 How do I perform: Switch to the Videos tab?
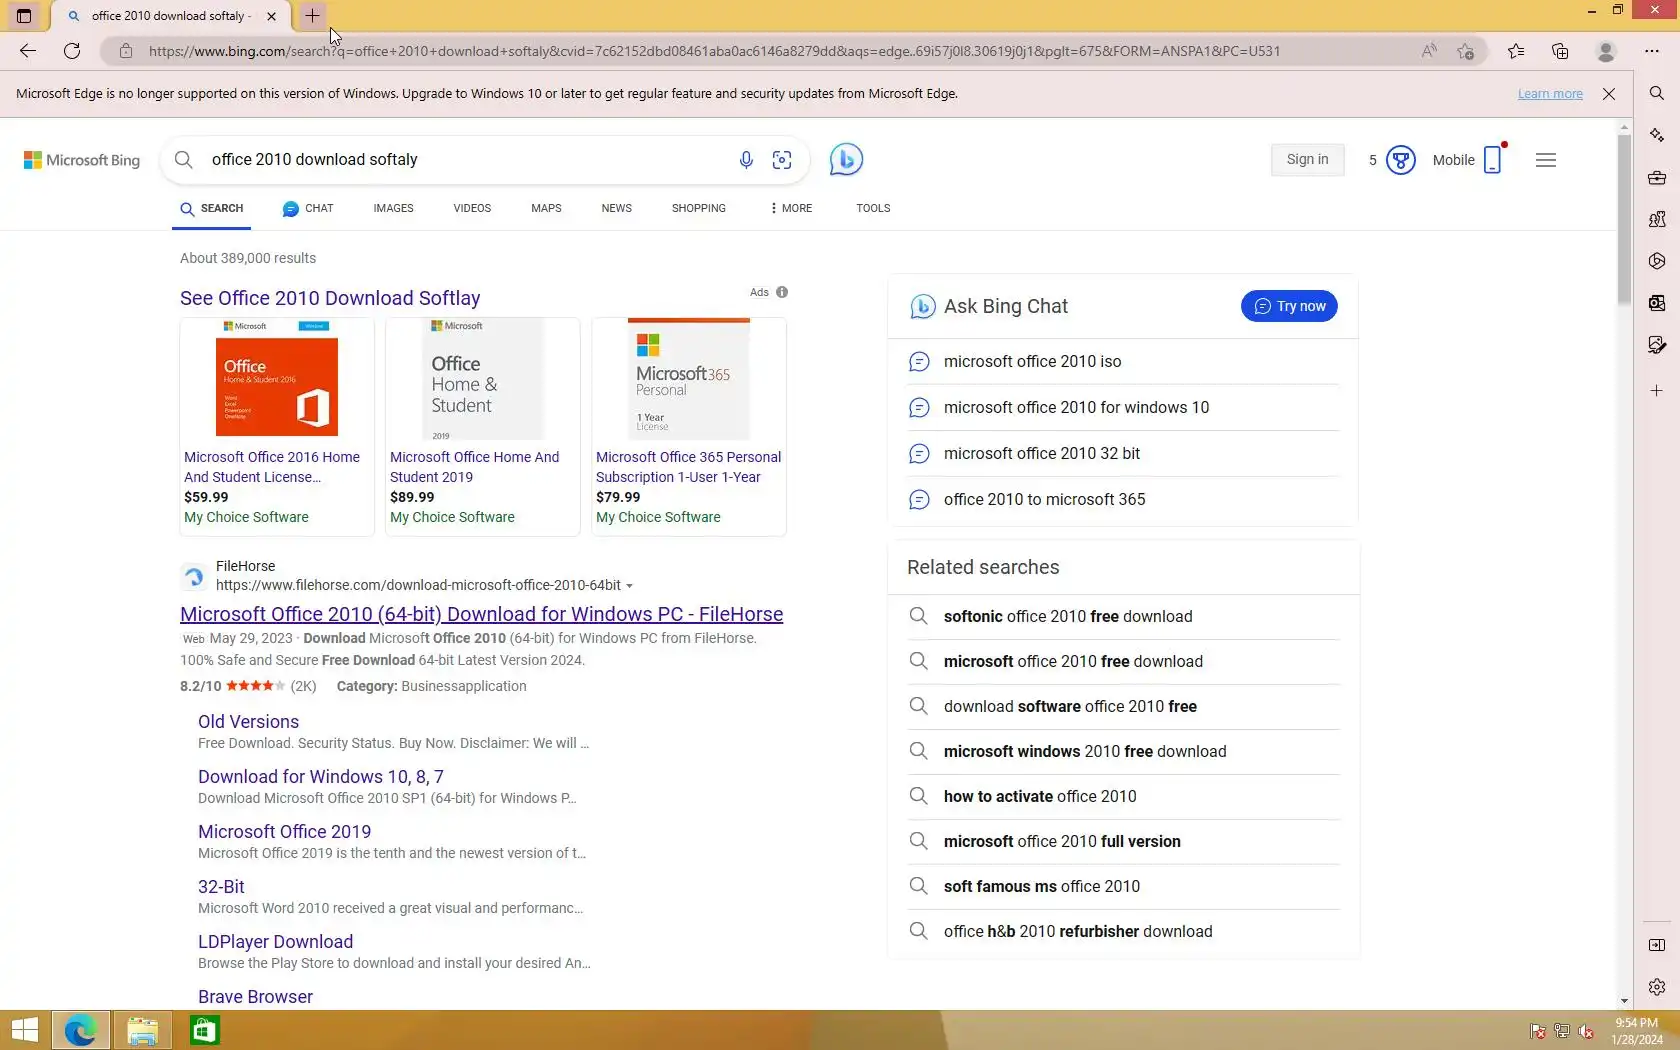click(x=472, y=208)
